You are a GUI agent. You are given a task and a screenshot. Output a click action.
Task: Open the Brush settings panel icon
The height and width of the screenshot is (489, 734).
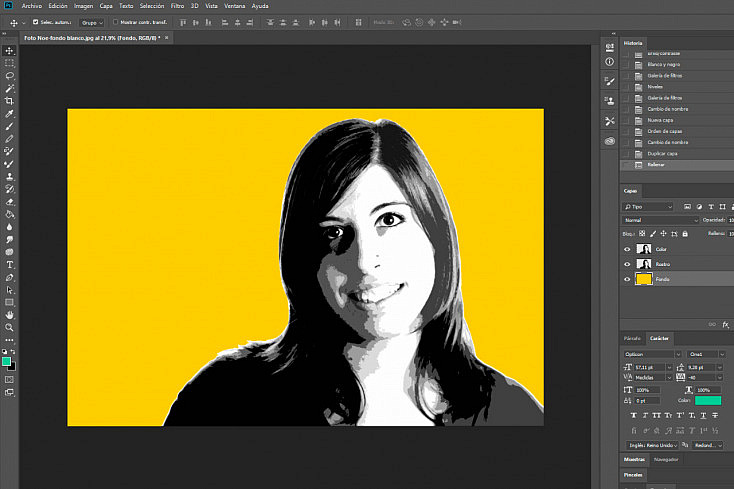click(609, 81)
